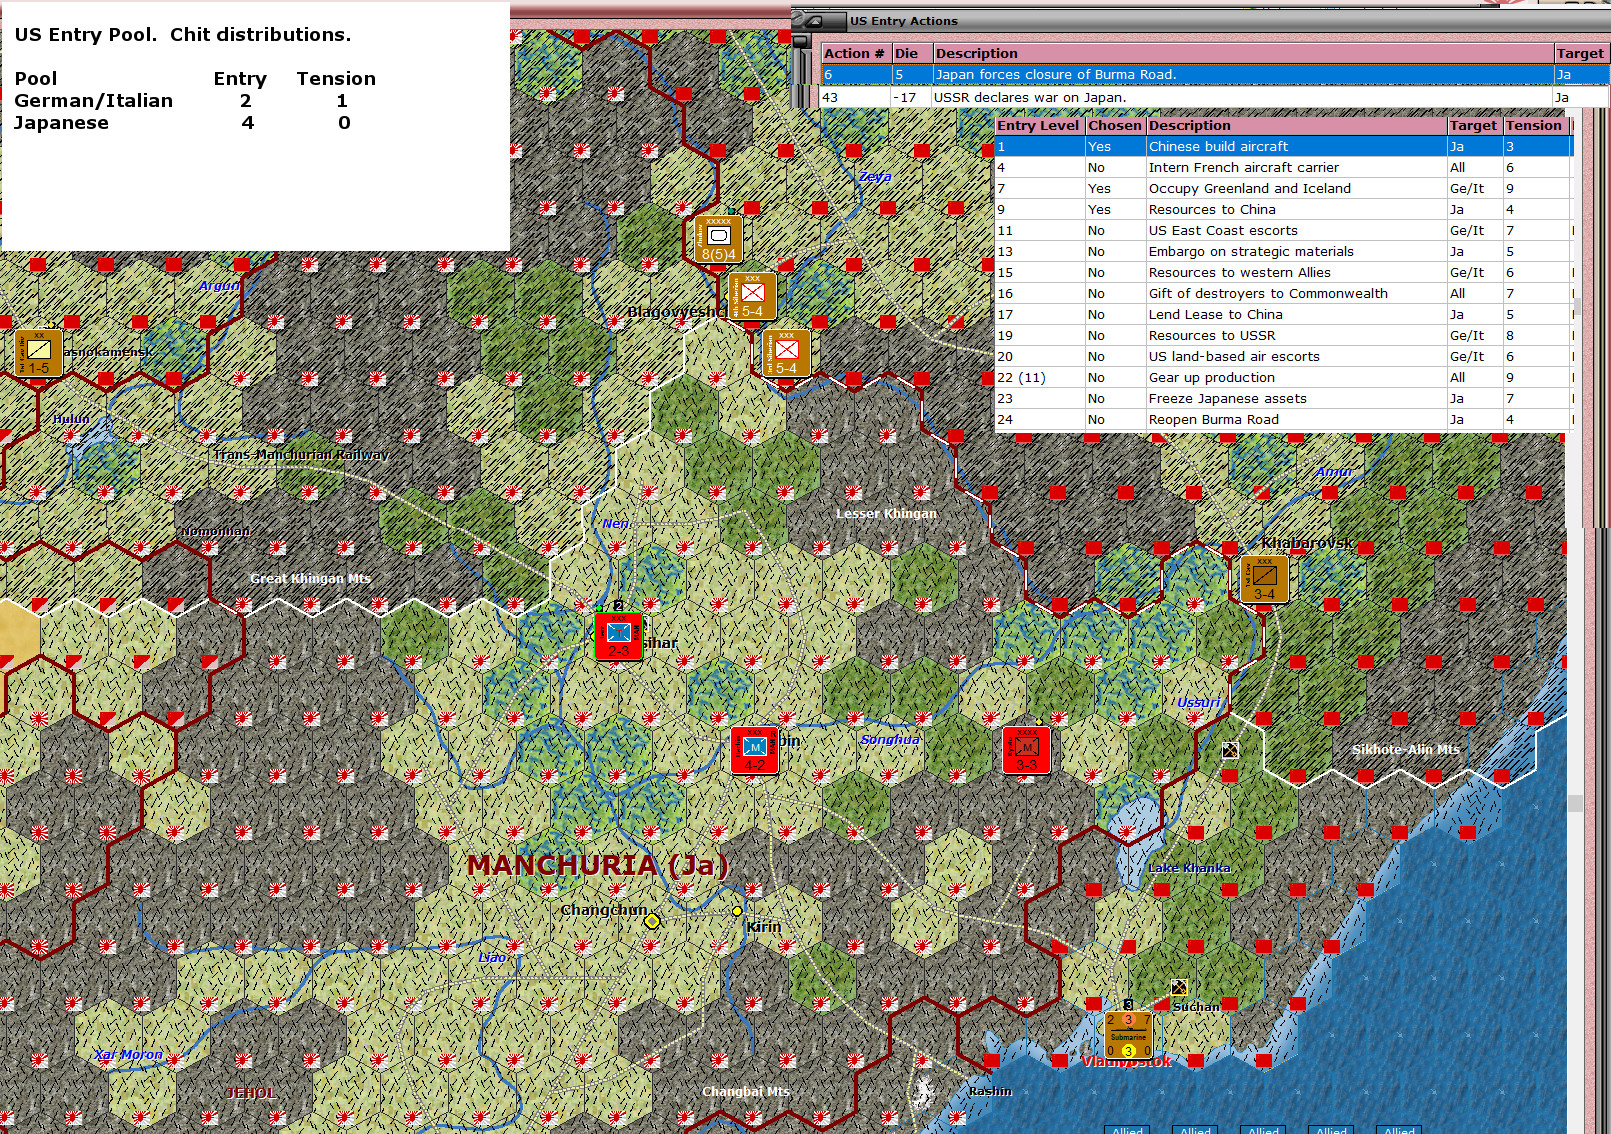Select 'Lend Lease to China' option
Image resolution: width=1611 pixels, height=1134 pixels.
coord(1283,314)
